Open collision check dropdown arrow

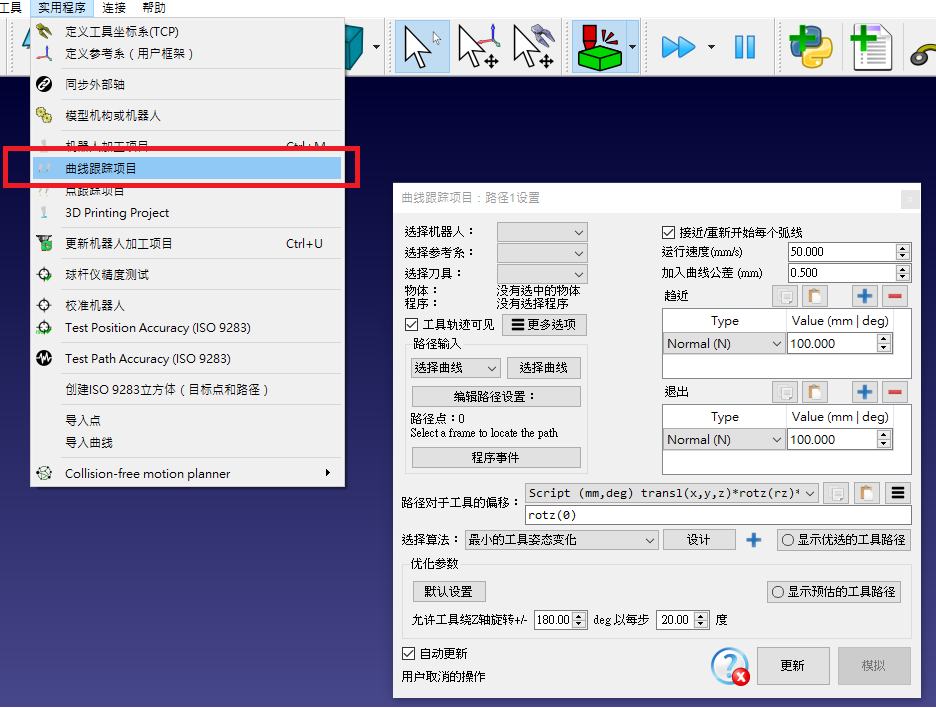(632, 47)
